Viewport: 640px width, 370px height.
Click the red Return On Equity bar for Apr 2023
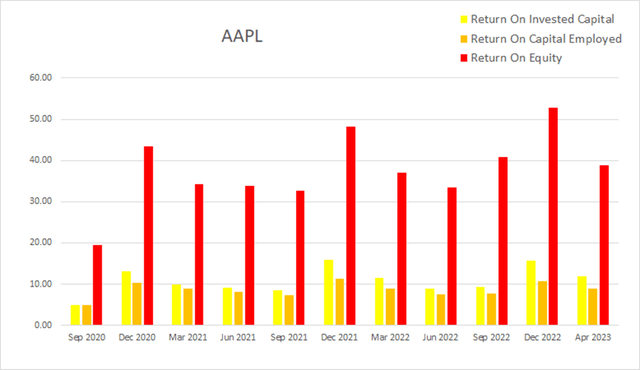604,245
